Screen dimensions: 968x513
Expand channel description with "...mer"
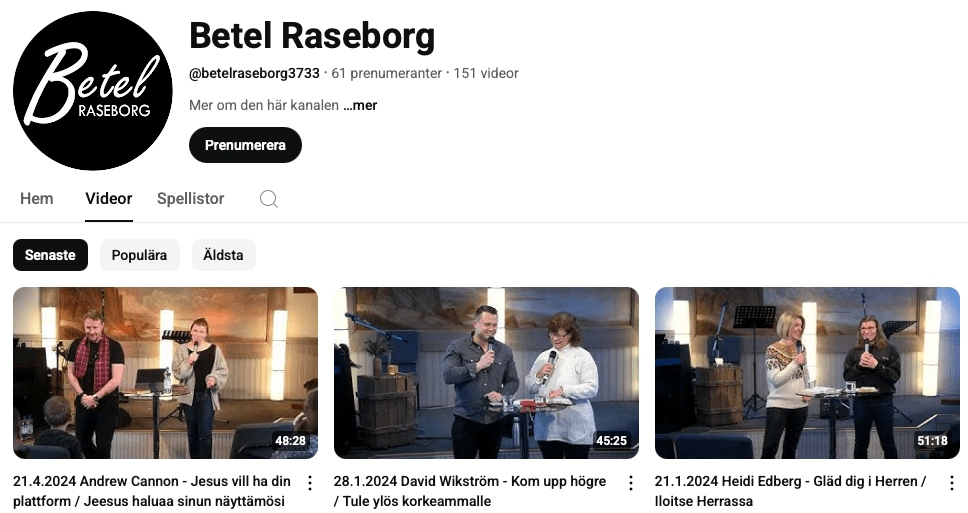[353, 105]
